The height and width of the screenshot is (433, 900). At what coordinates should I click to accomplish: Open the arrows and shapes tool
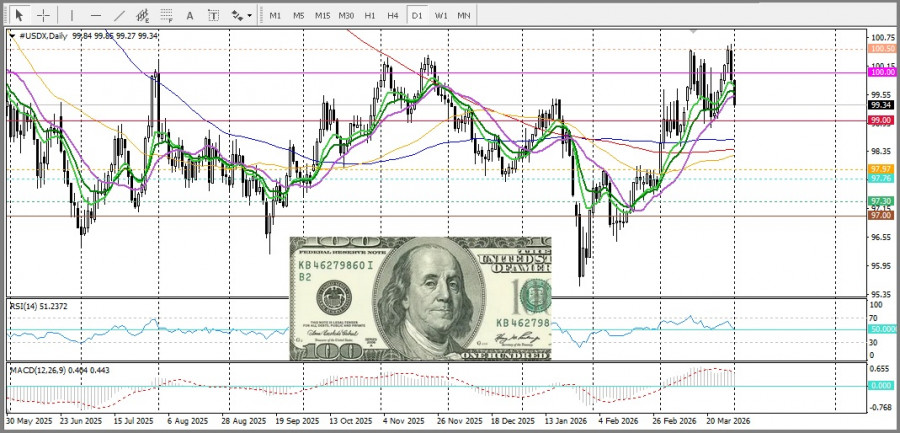[x=237, y=16]
